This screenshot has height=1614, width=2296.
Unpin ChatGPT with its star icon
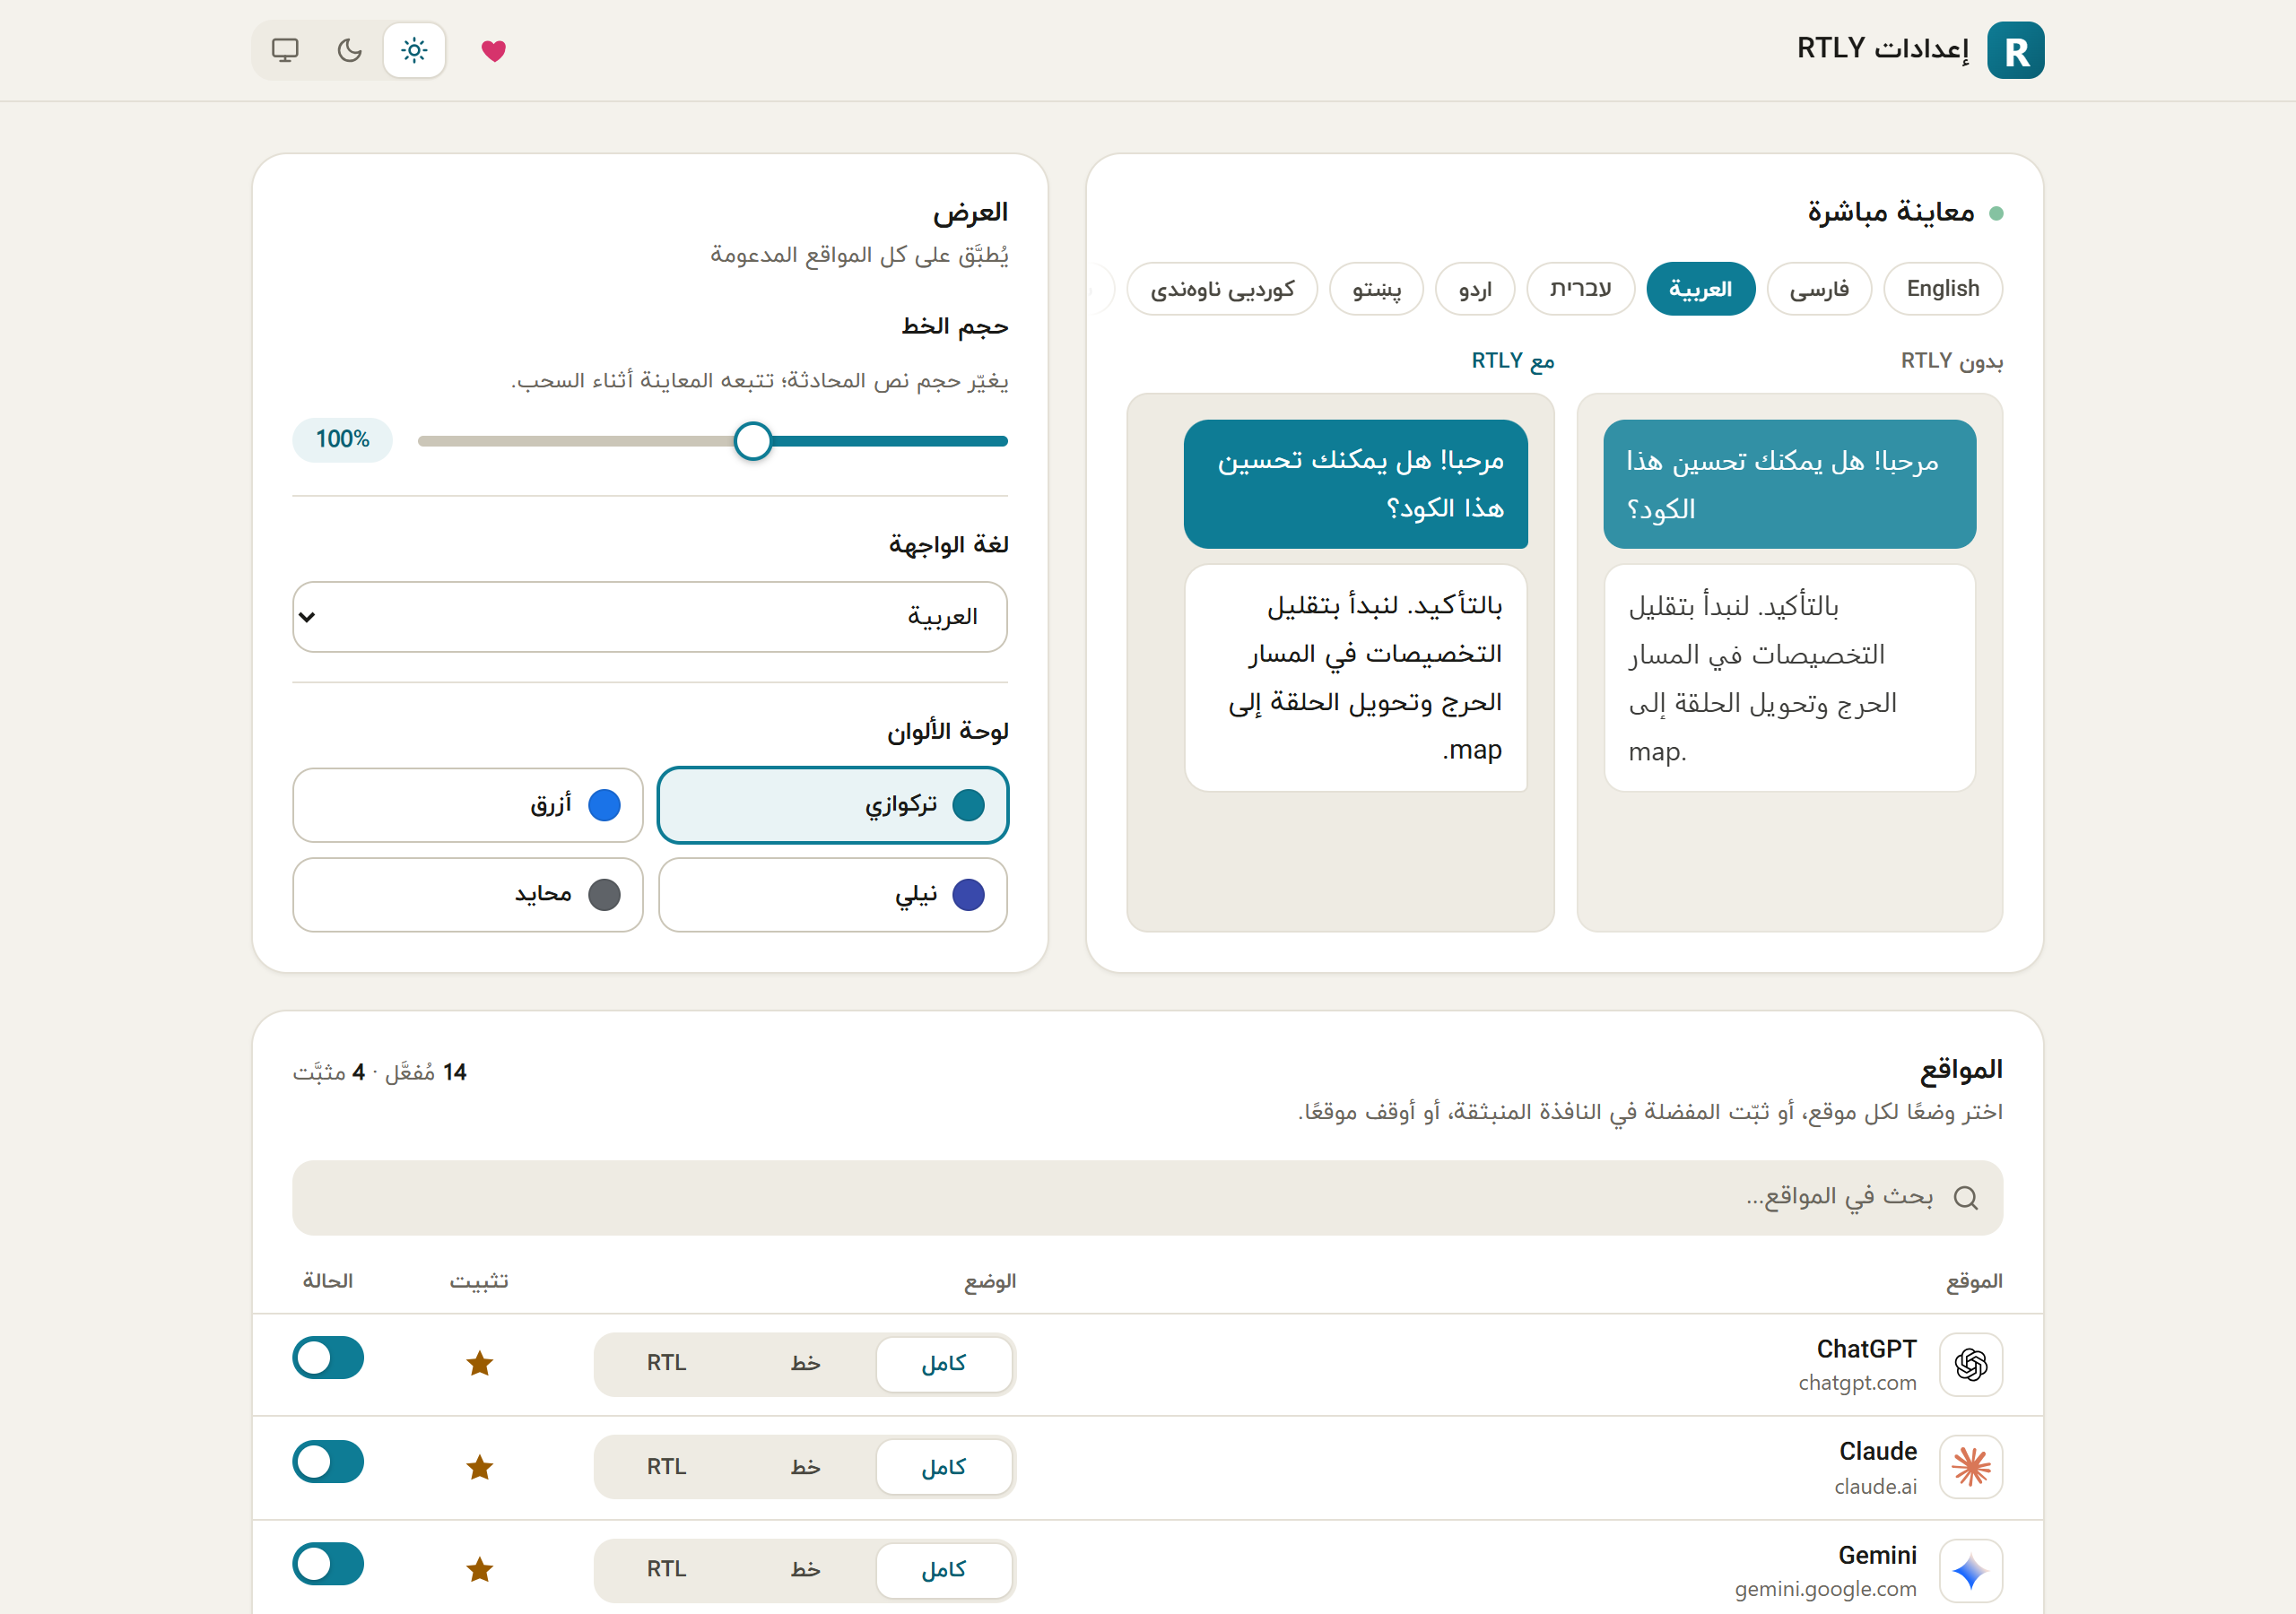[480, 1362]
